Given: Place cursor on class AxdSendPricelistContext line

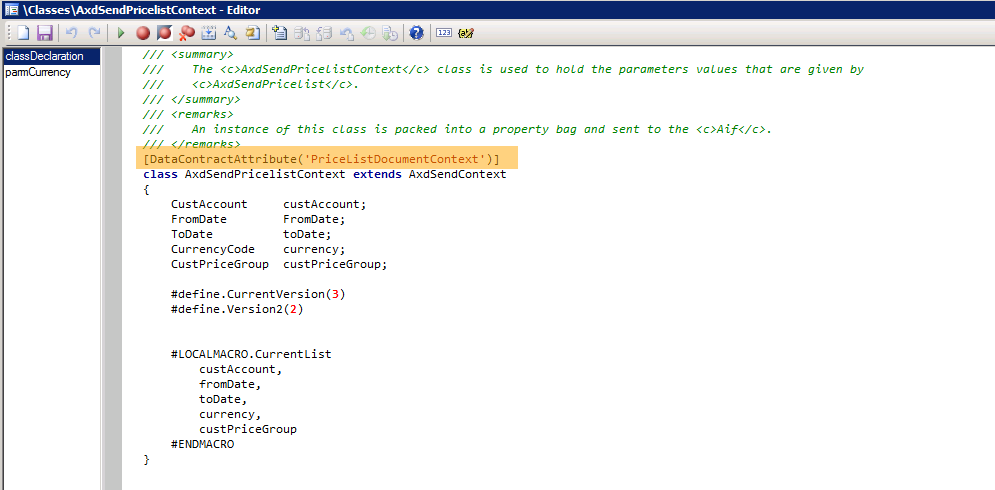Looking at the screenshot, I should [325, 175].
